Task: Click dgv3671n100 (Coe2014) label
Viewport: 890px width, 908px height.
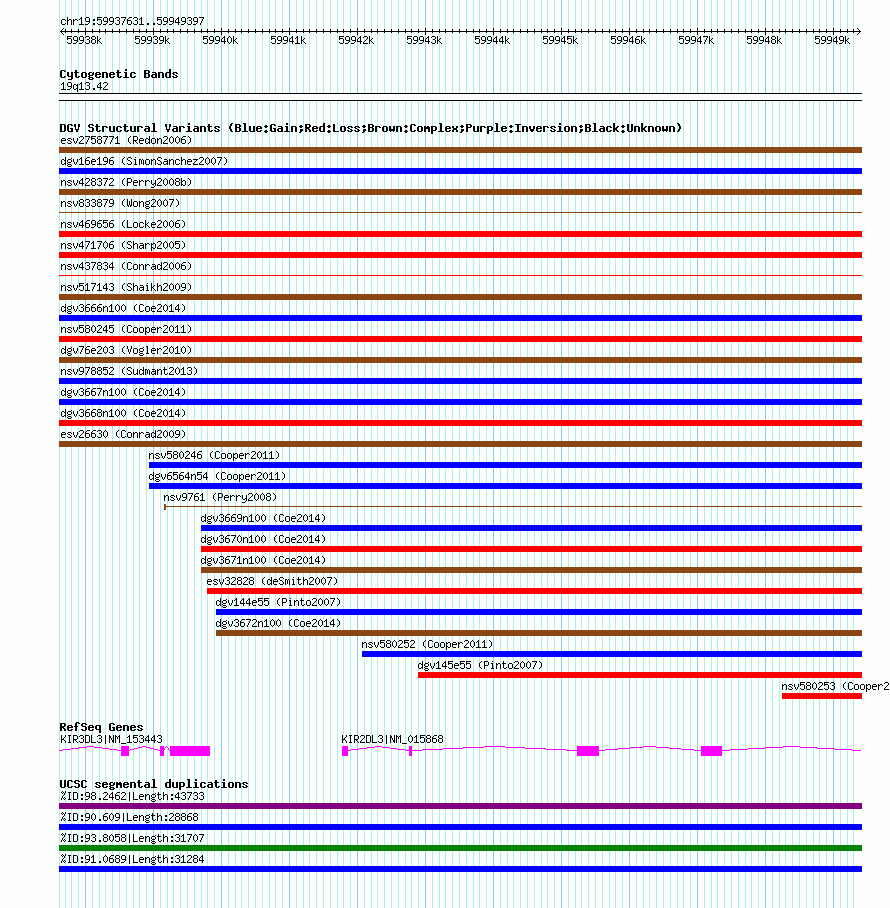Action: point(263,560)
